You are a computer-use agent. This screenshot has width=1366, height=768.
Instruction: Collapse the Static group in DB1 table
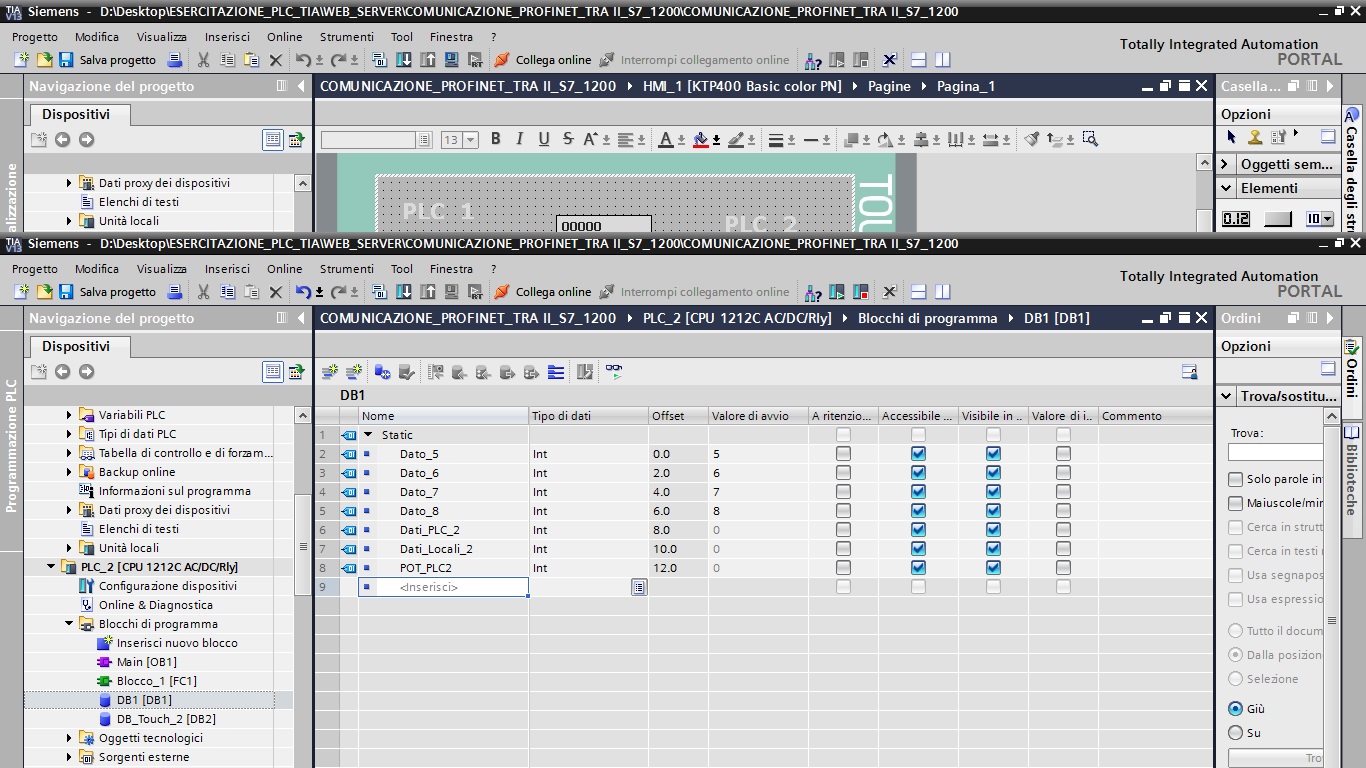coord(368,435)
